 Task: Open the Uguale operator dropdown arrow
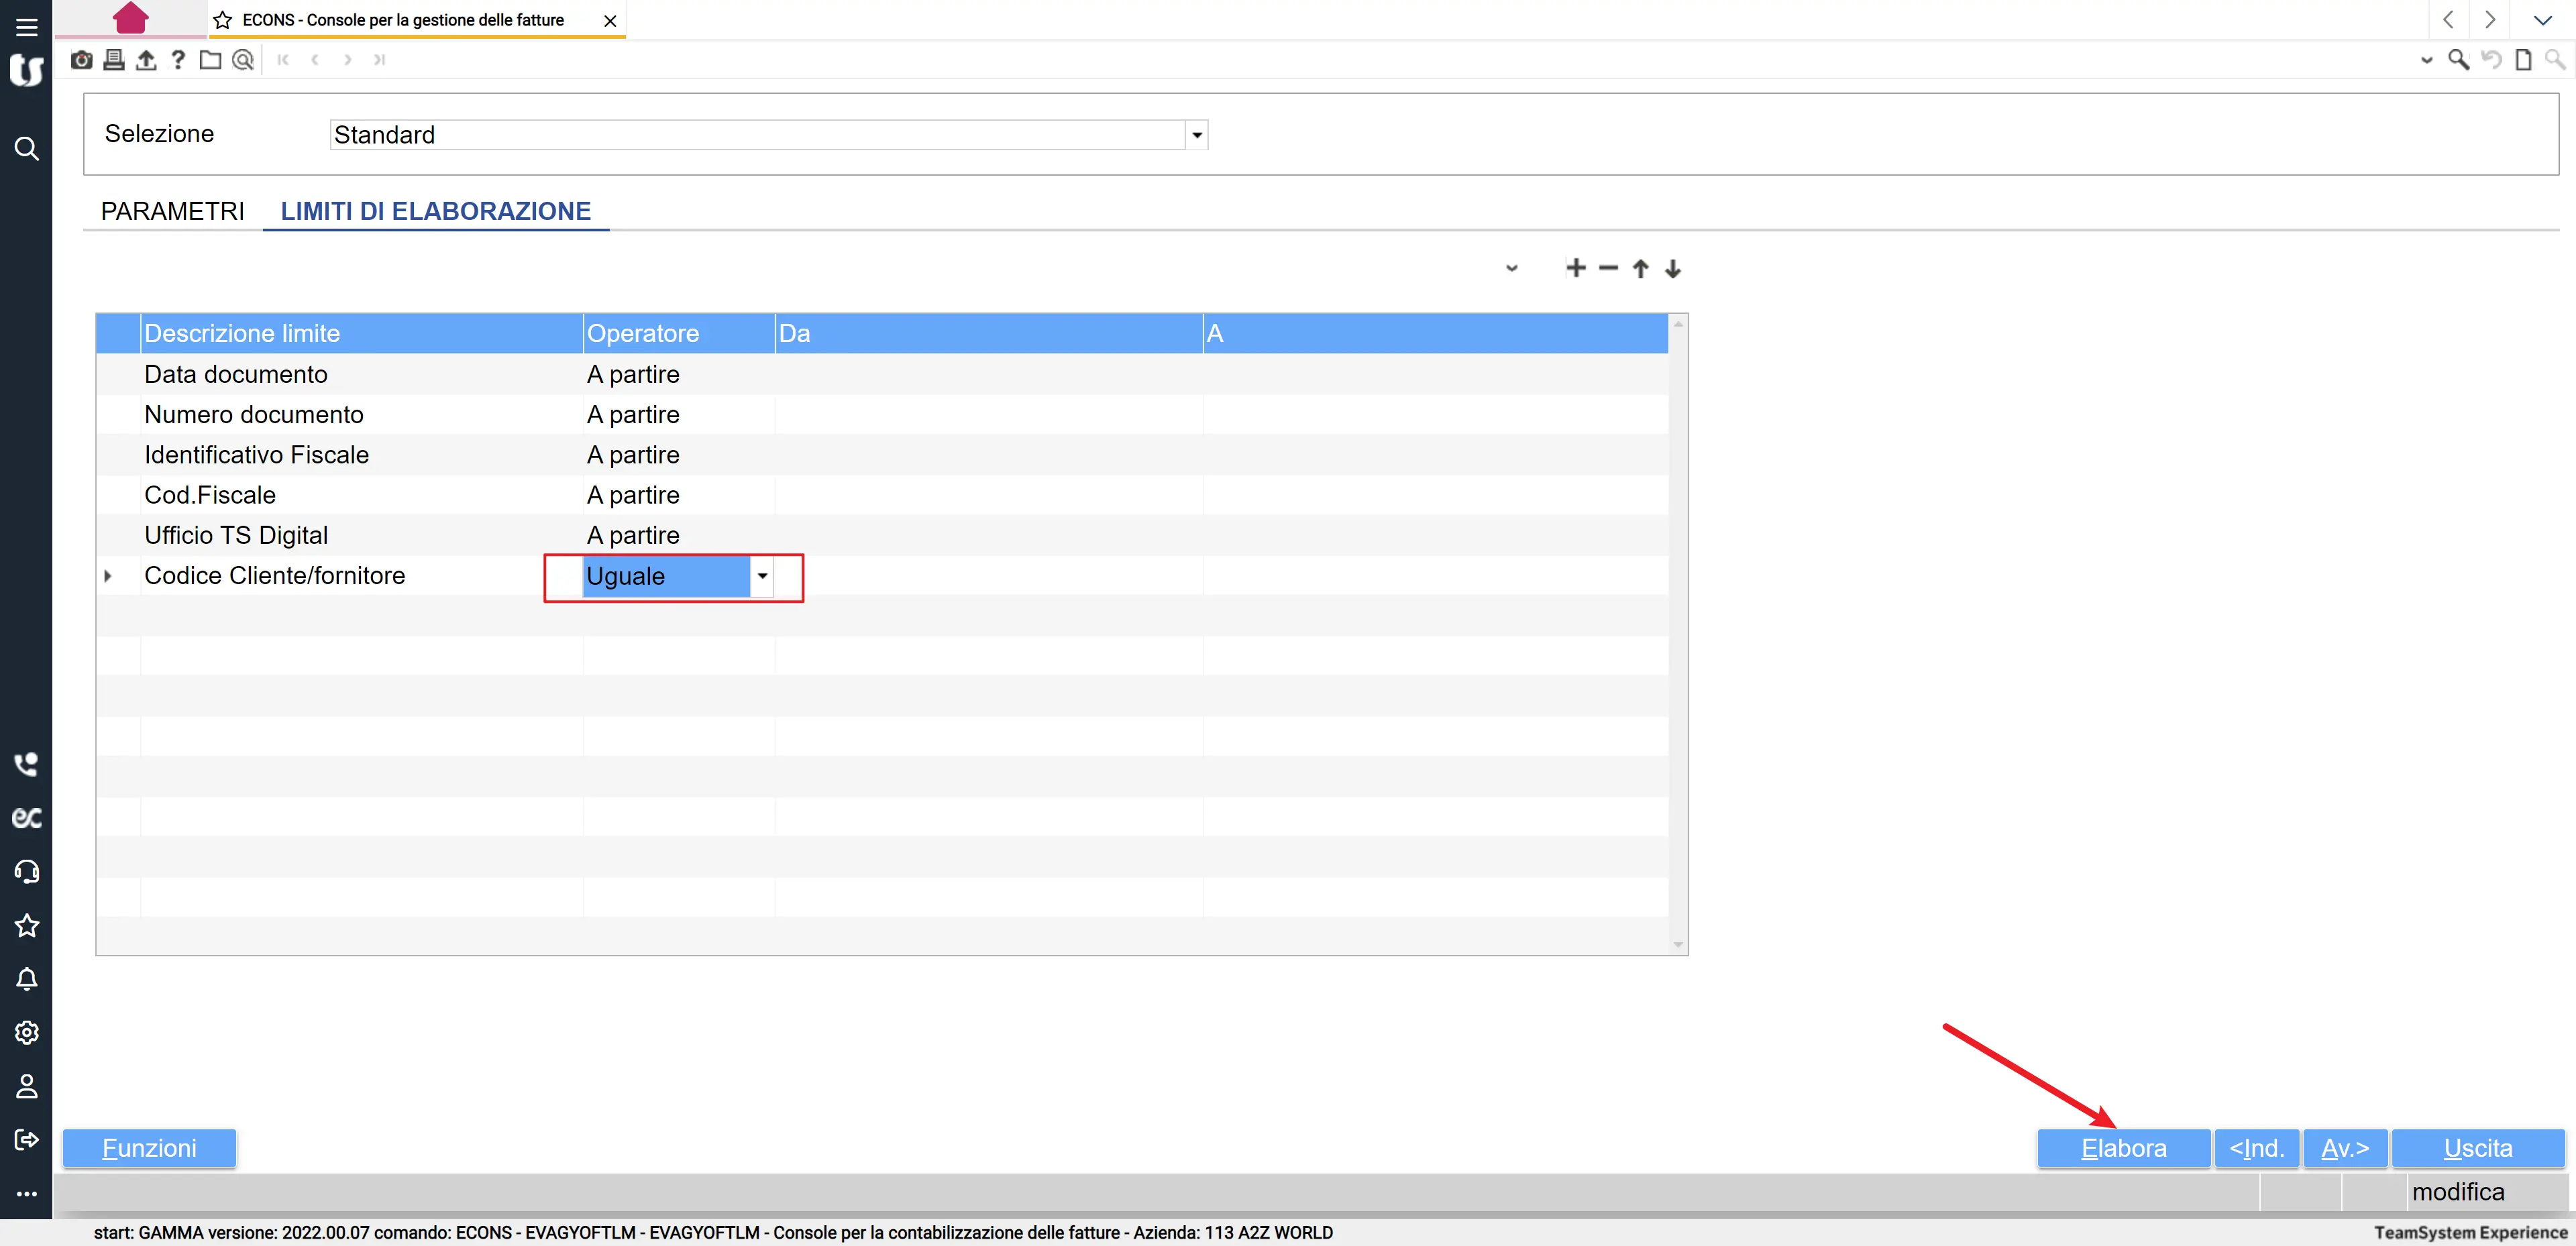pos(762,576)
